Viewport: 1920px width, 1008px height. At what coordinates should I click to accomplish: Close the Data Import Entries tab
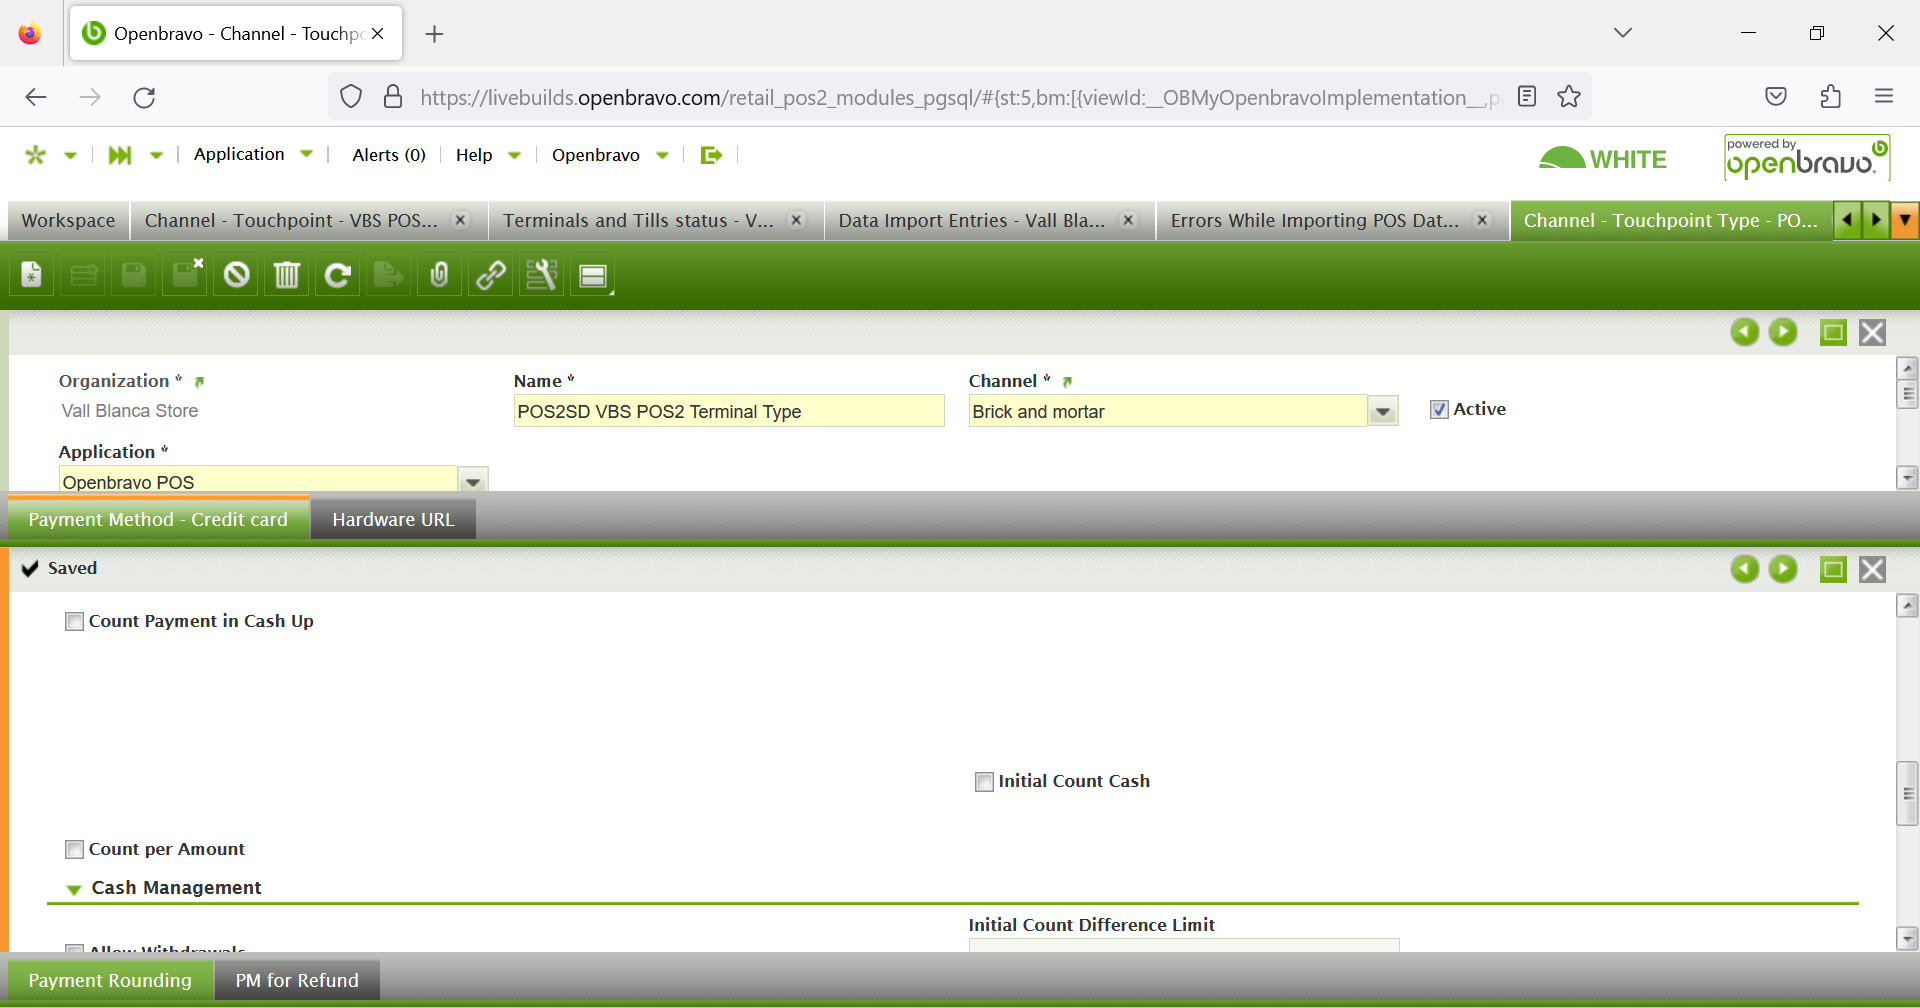(1128, 220)
